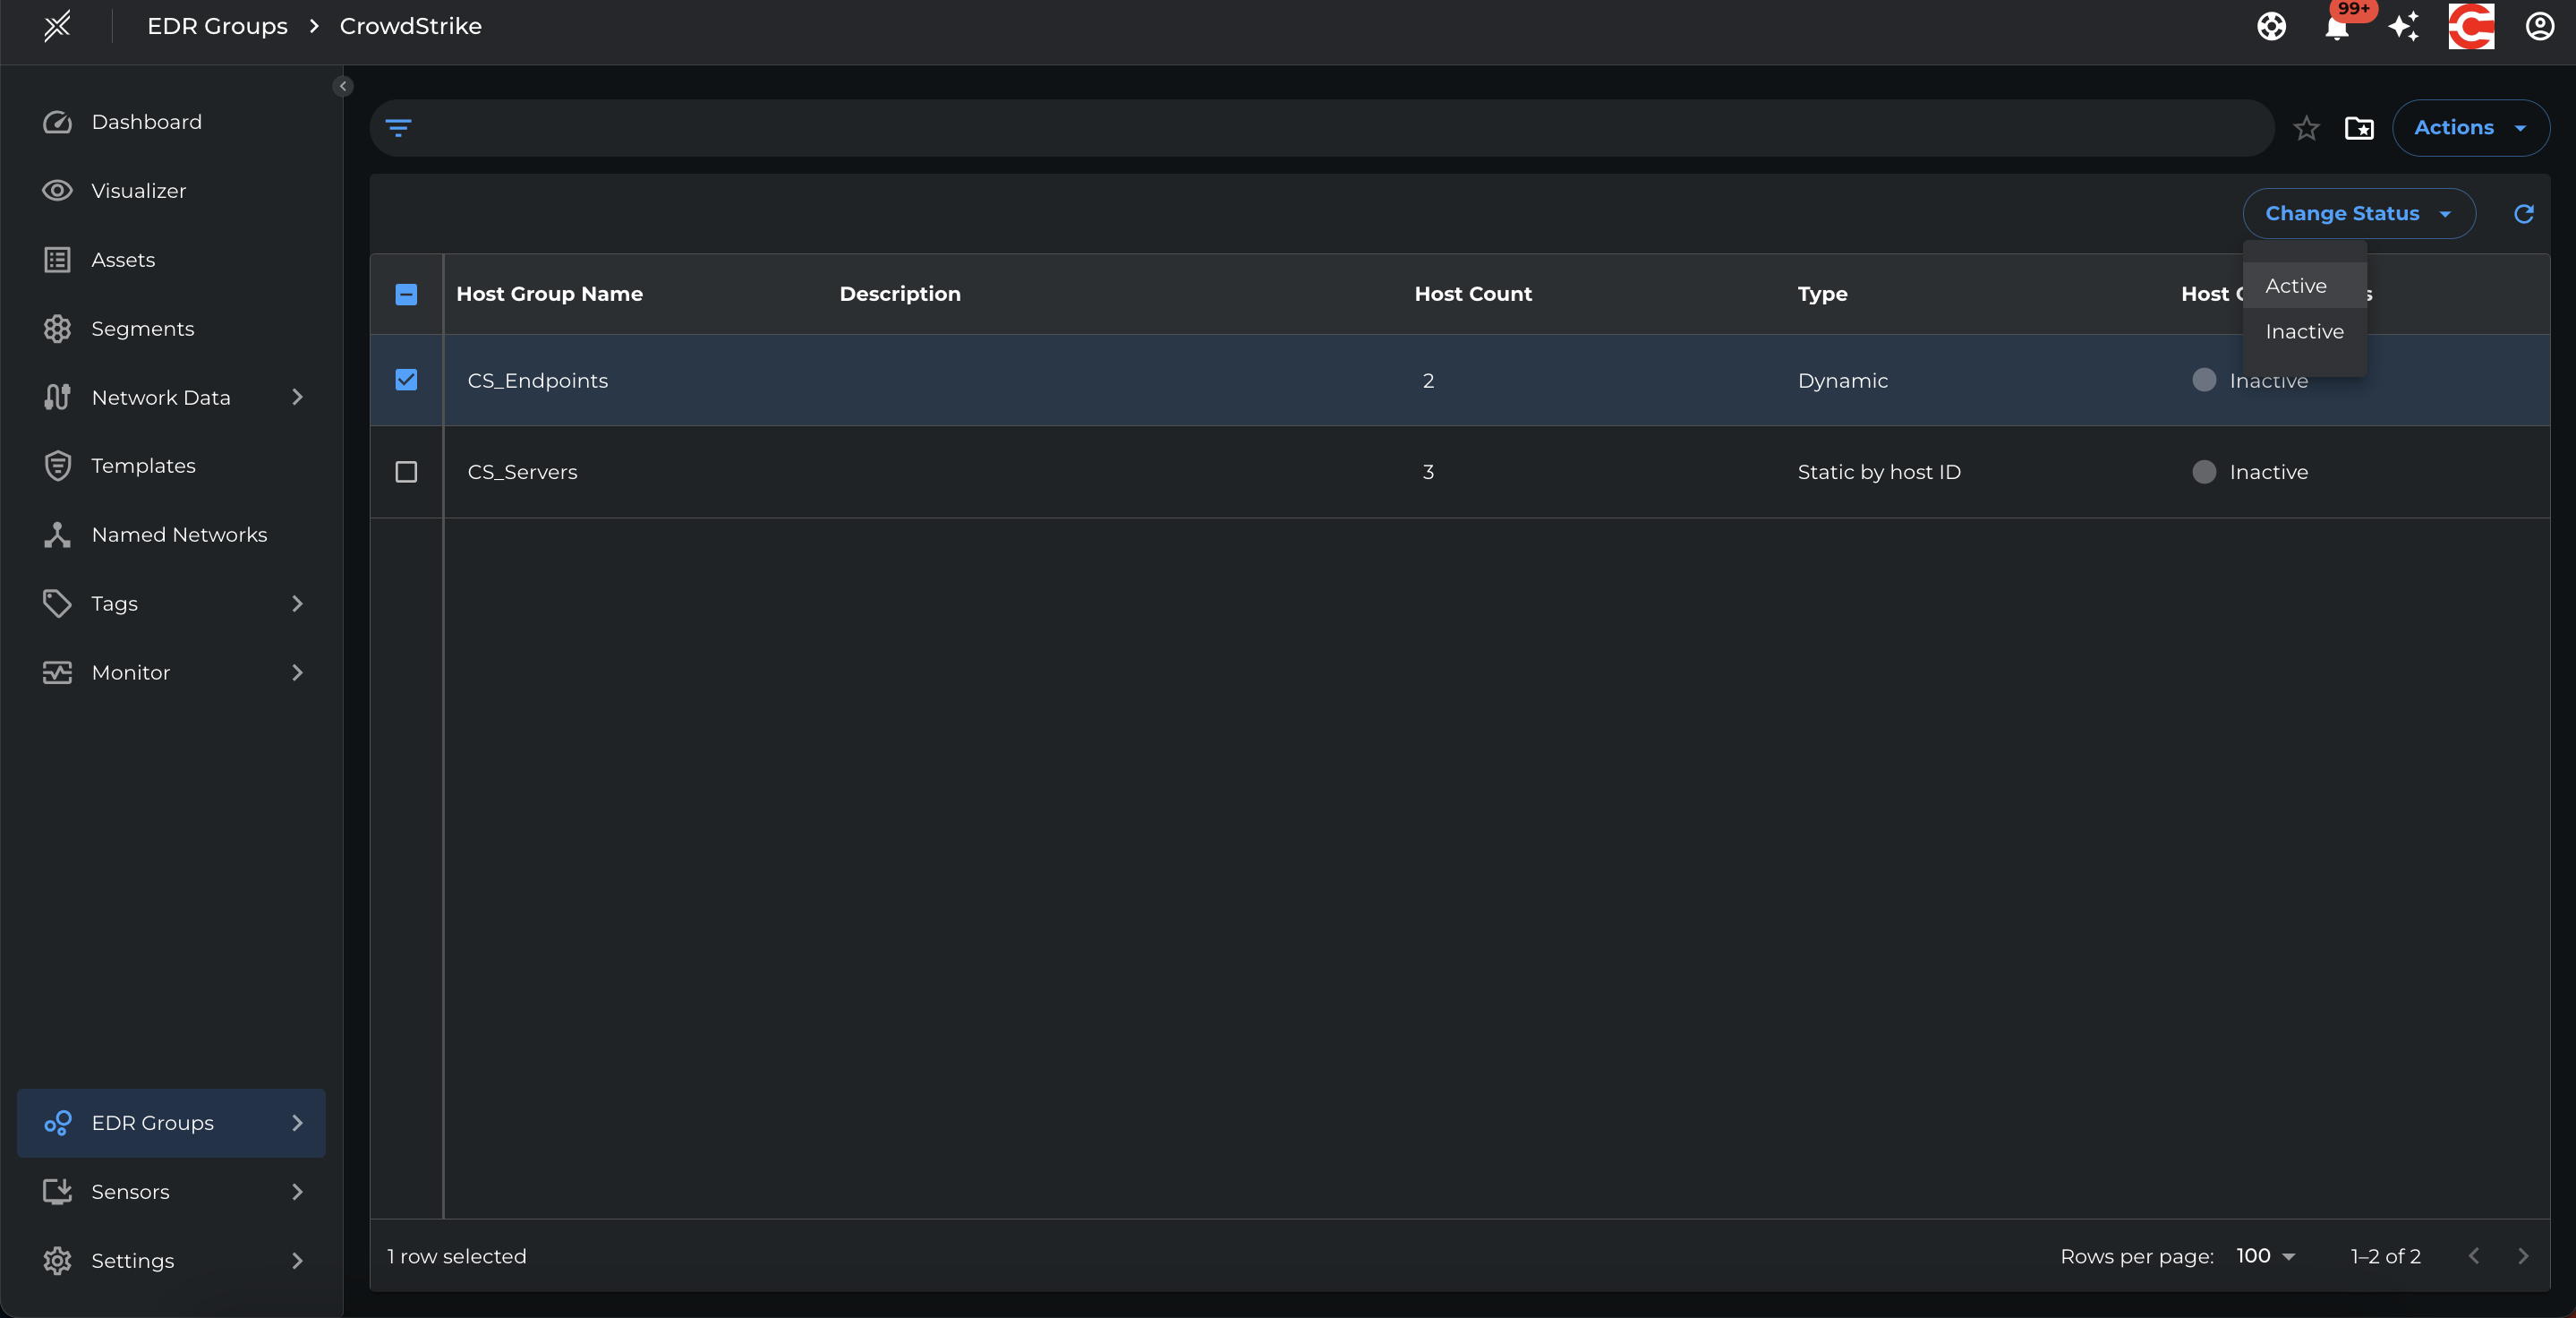
Task: Click the filter icon in search bar
Action: (x=398, y=128)
